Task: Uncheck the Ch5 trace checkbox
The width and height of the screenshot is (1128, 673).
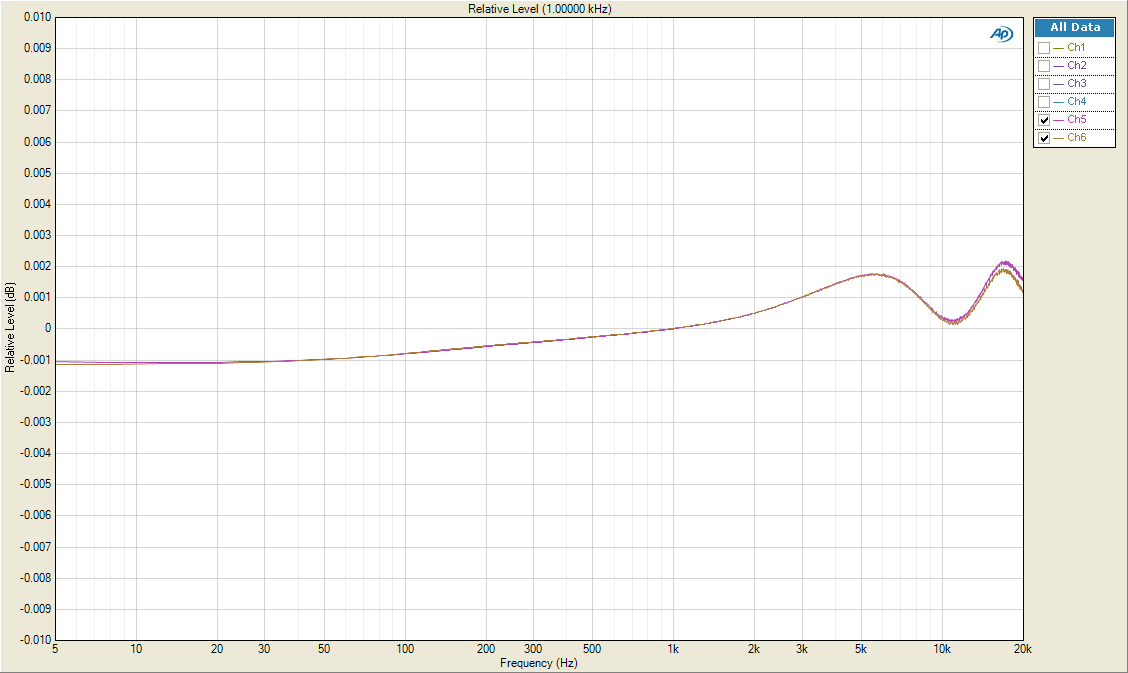Action: (x=1044, y=120)
